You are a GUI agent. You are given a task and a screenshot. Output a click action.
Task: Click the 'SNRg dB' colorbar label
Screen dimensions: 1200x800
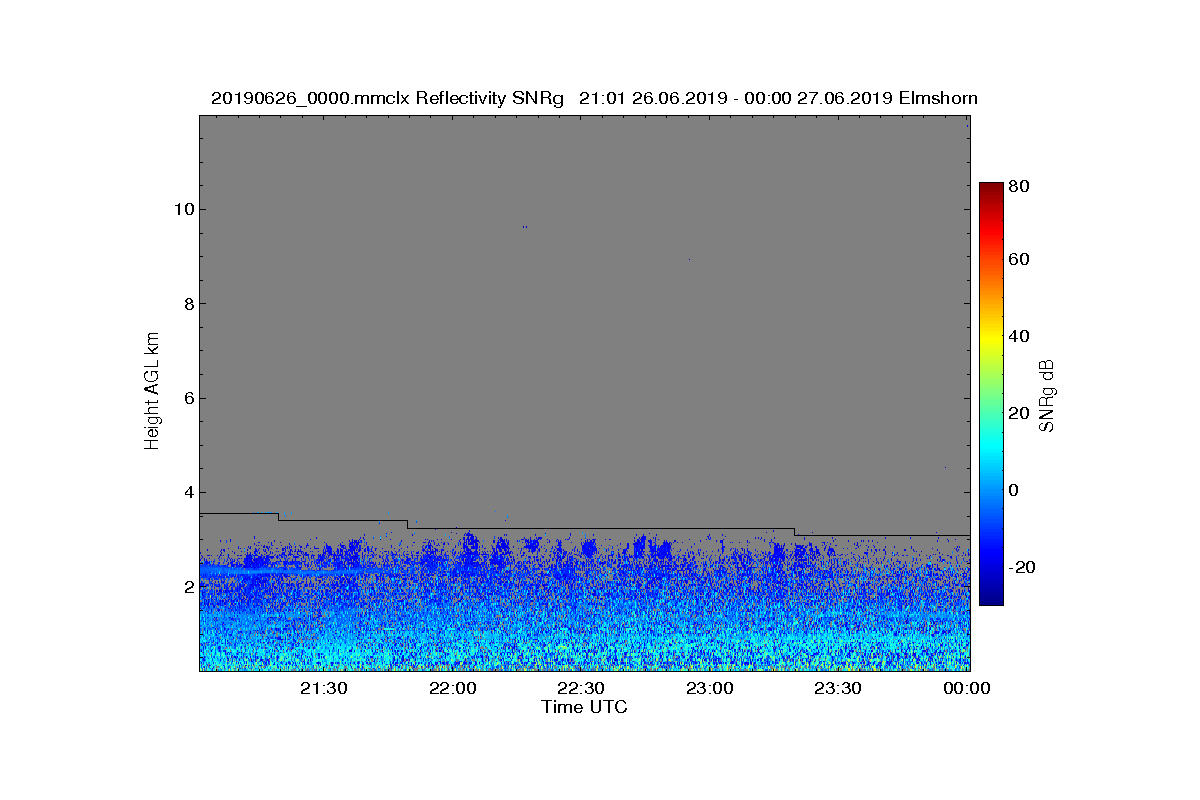click(1047, 395)
